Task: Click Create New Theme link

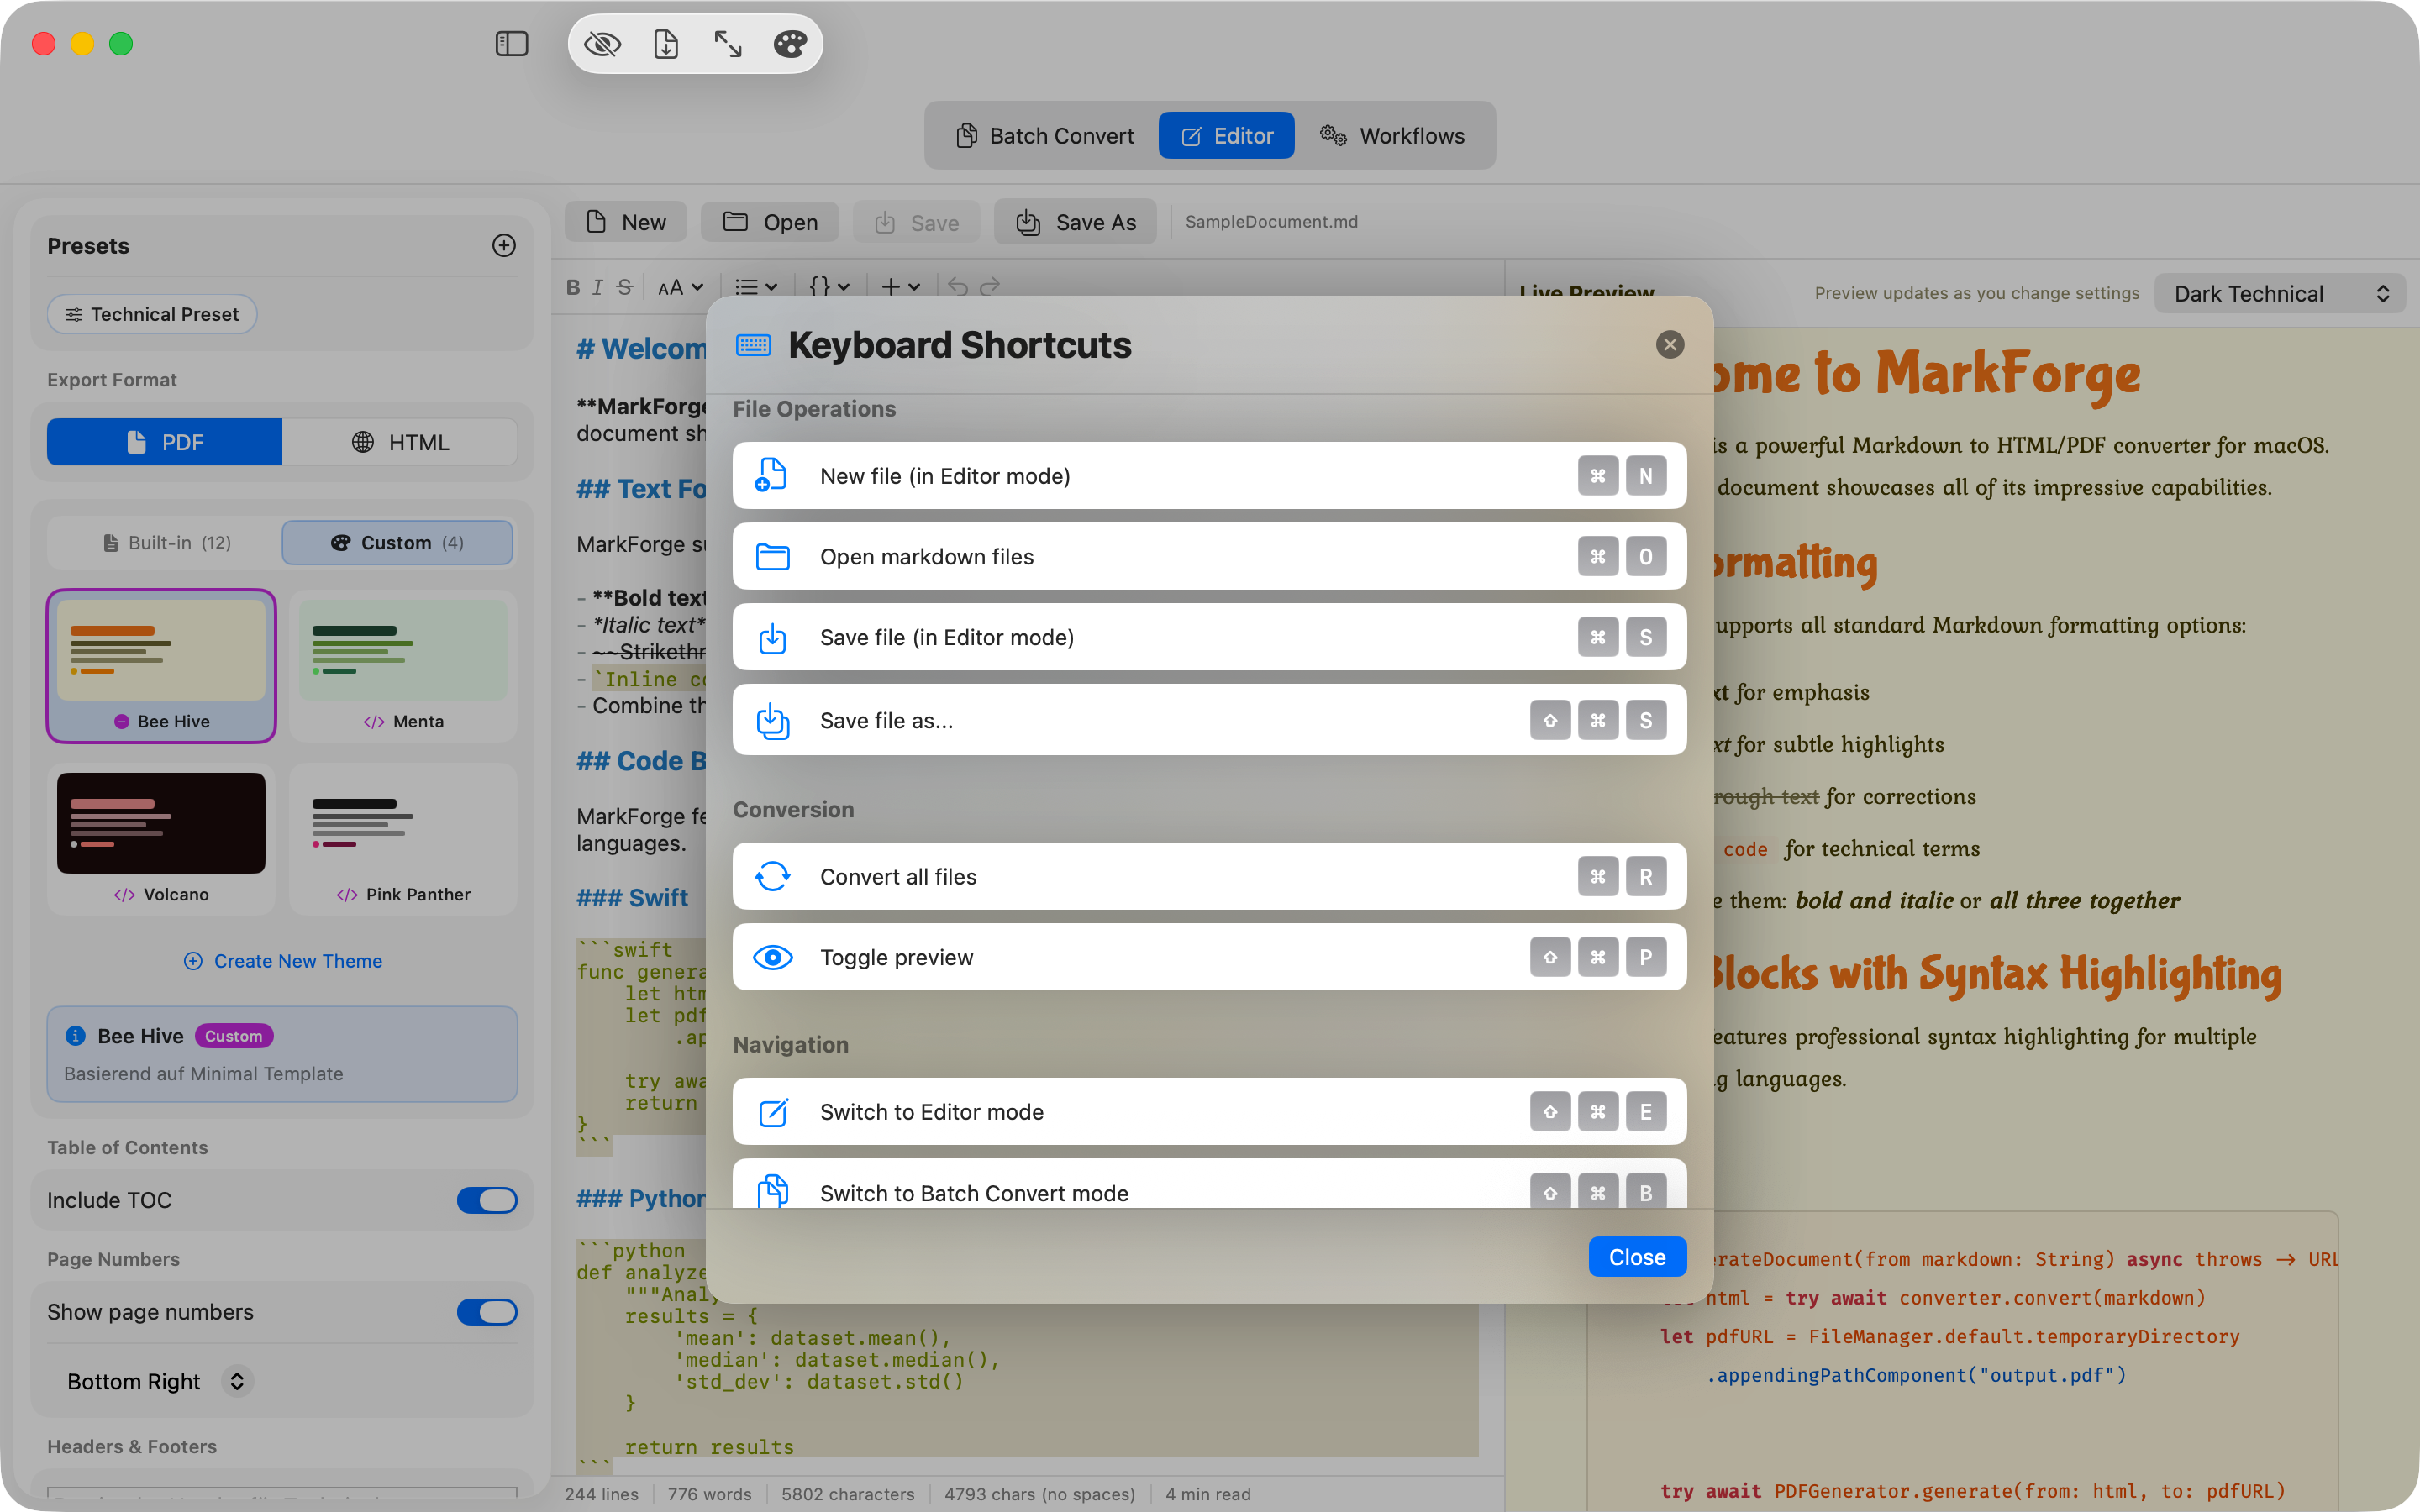Action: (x=282, y=961)
